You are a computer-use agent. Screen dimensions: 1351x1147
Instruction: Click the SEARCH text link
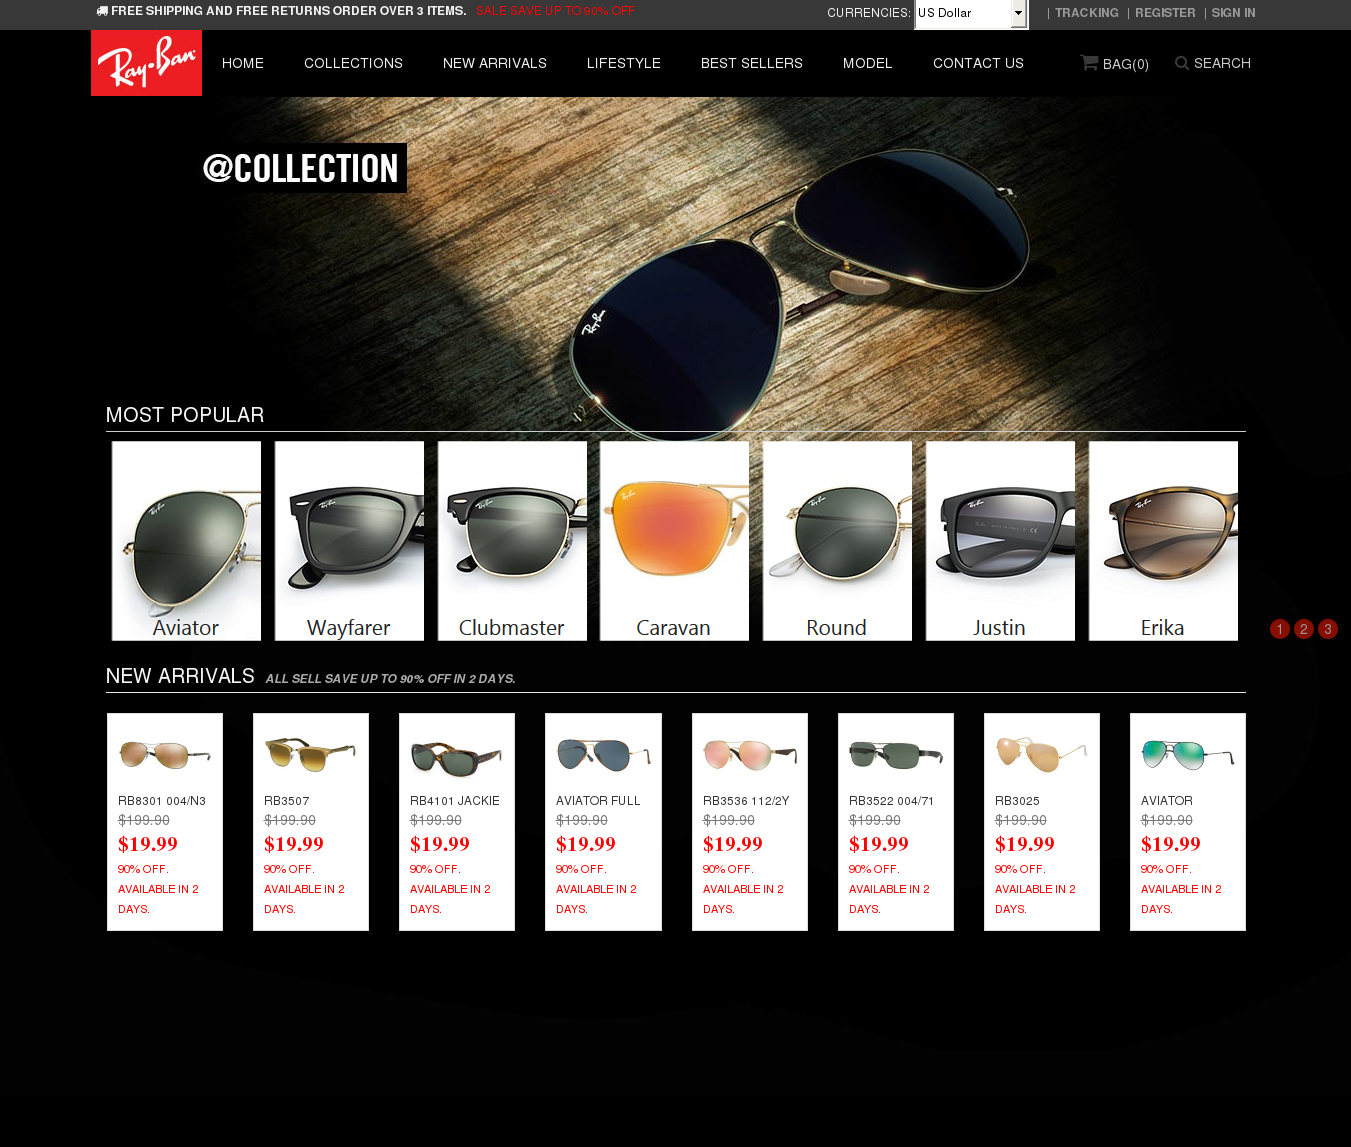(1222, 63)
